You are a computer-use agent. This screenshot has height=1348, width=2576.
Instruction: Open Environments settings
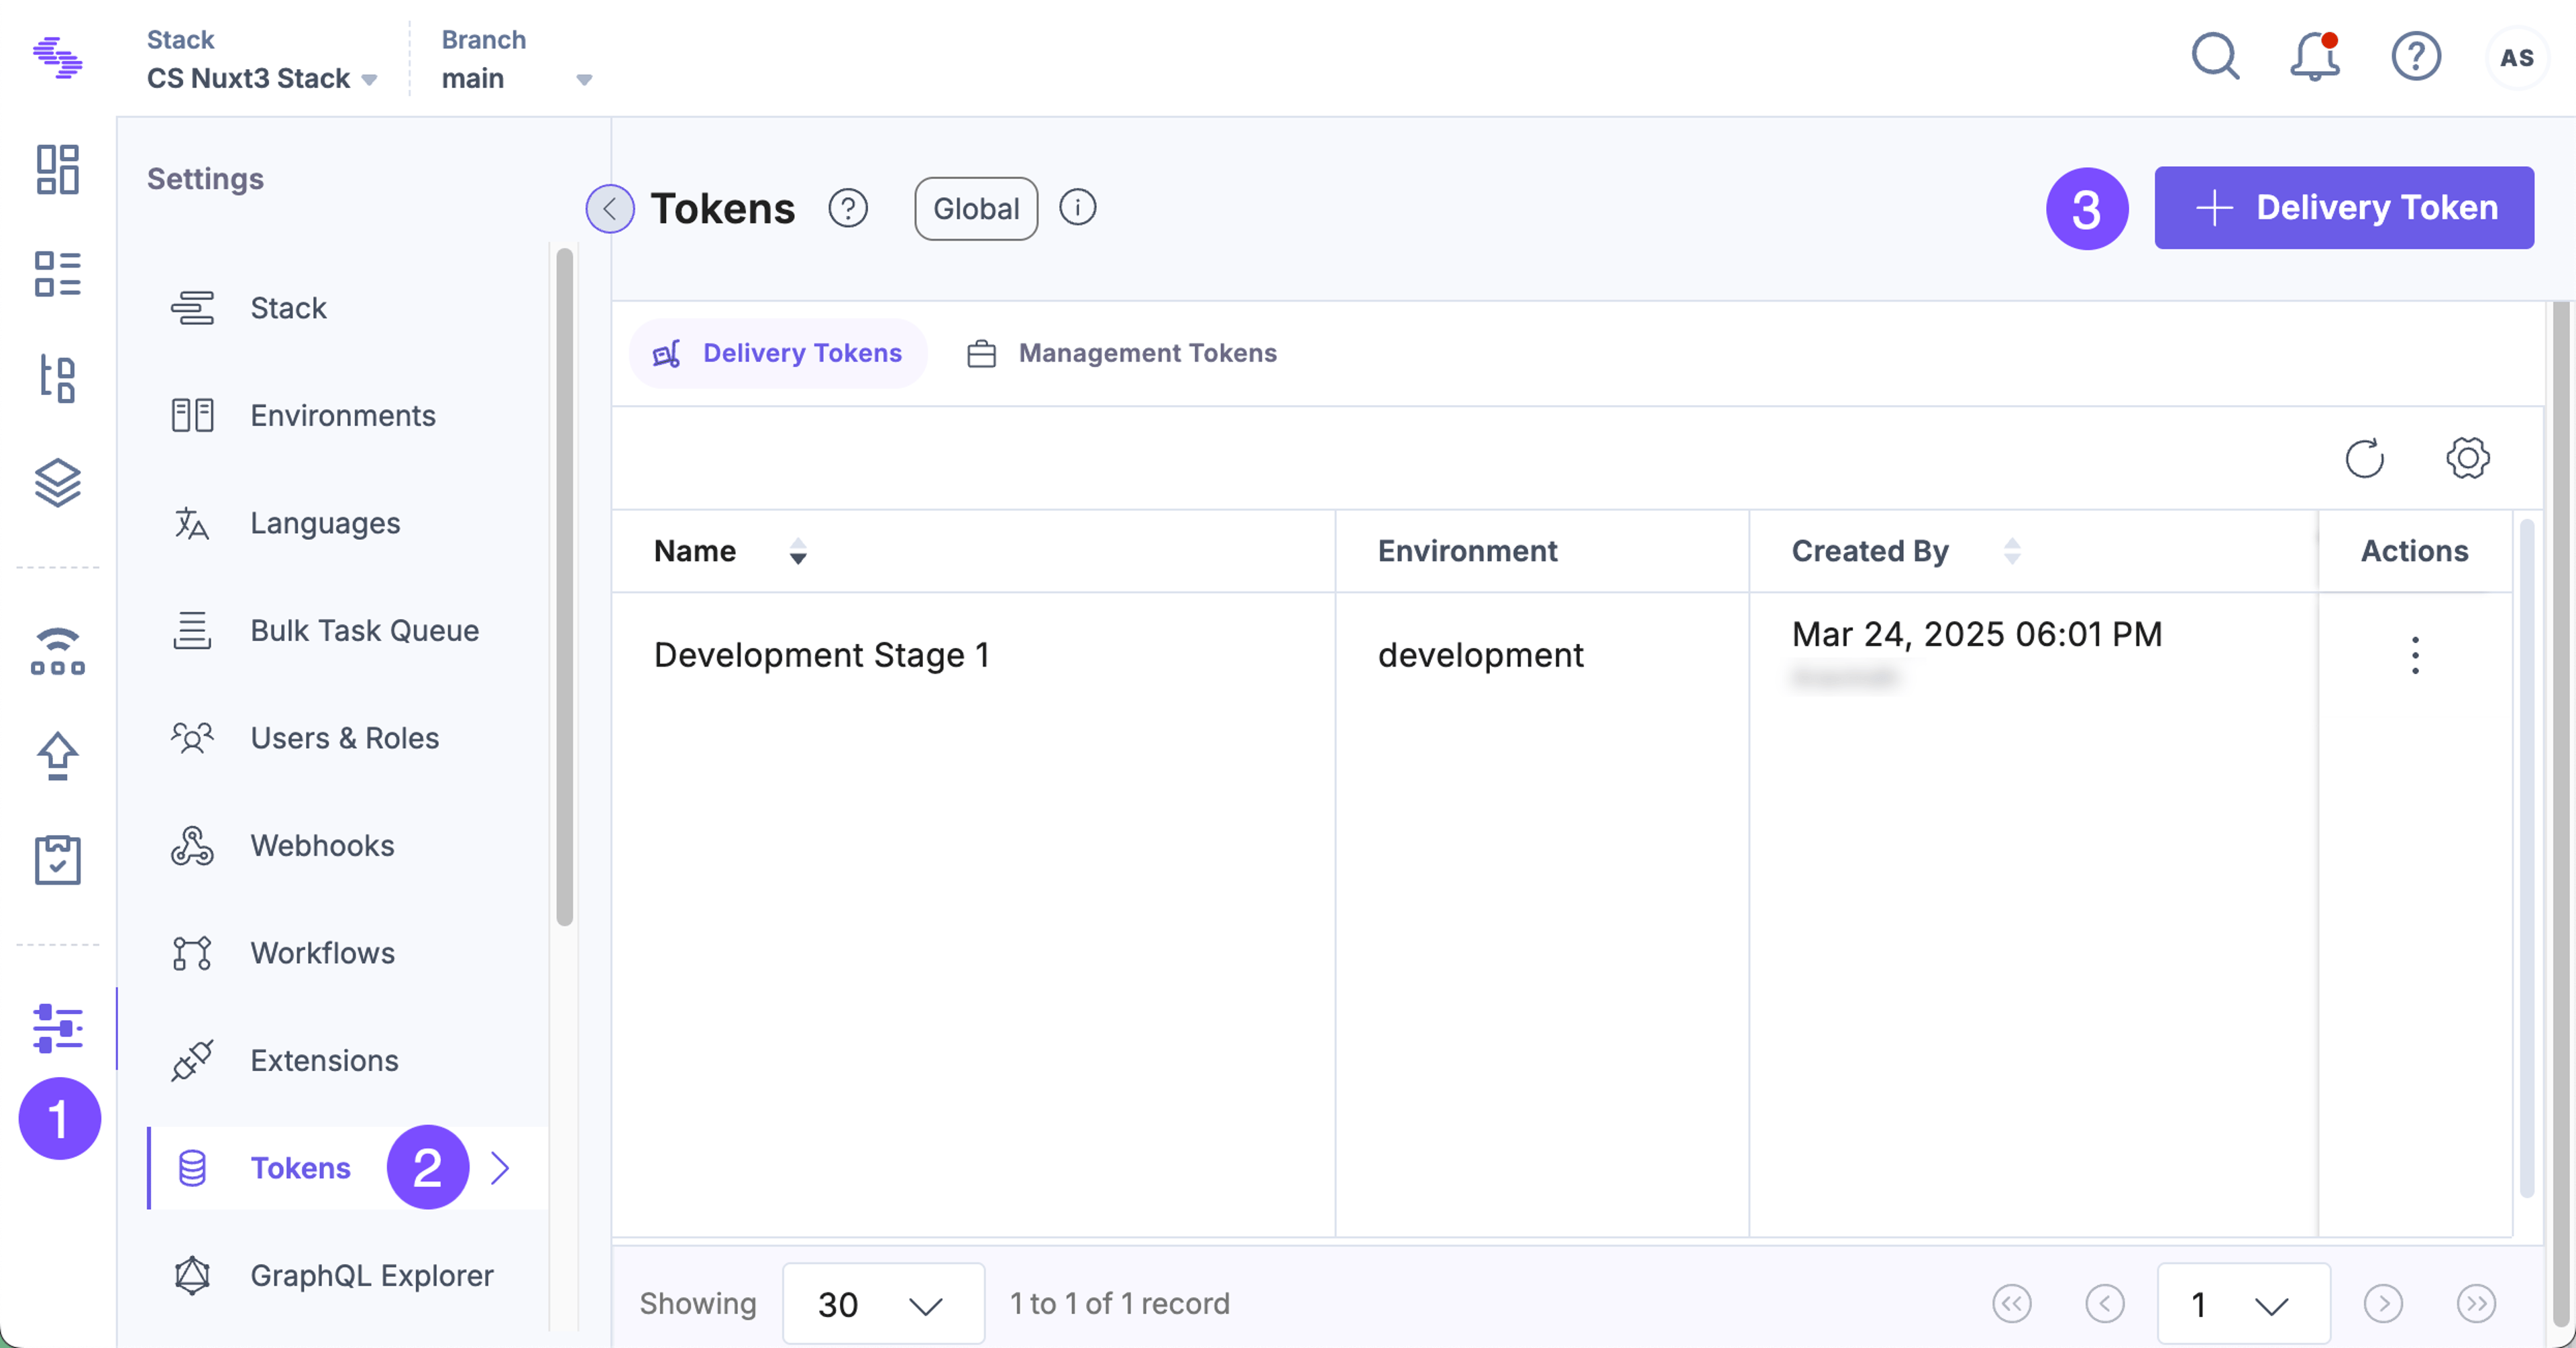347,416
